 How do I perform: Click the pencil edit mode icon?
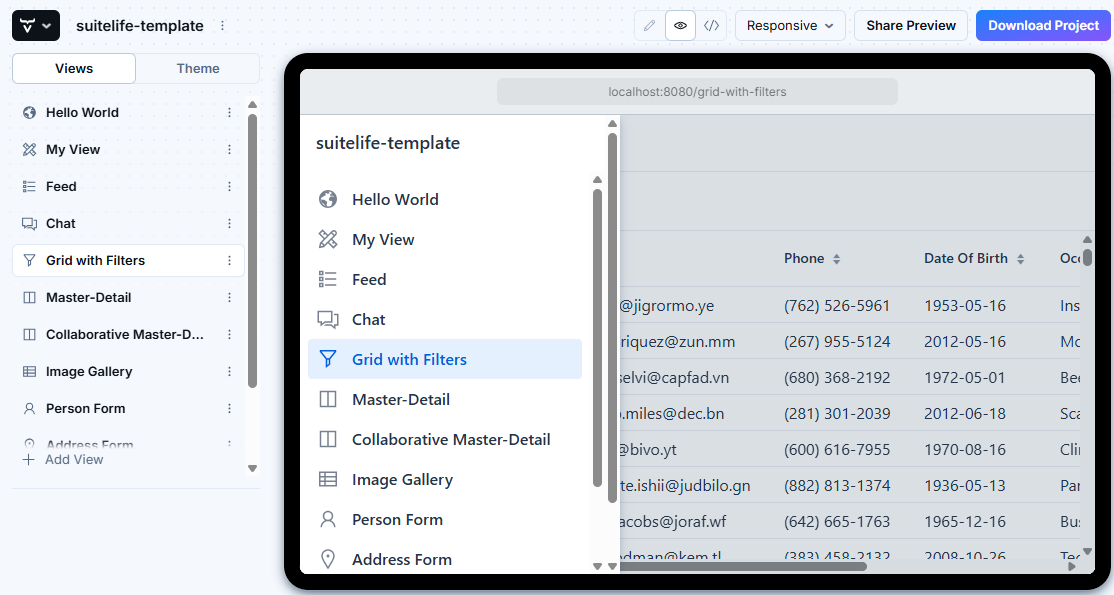point(650,26)
